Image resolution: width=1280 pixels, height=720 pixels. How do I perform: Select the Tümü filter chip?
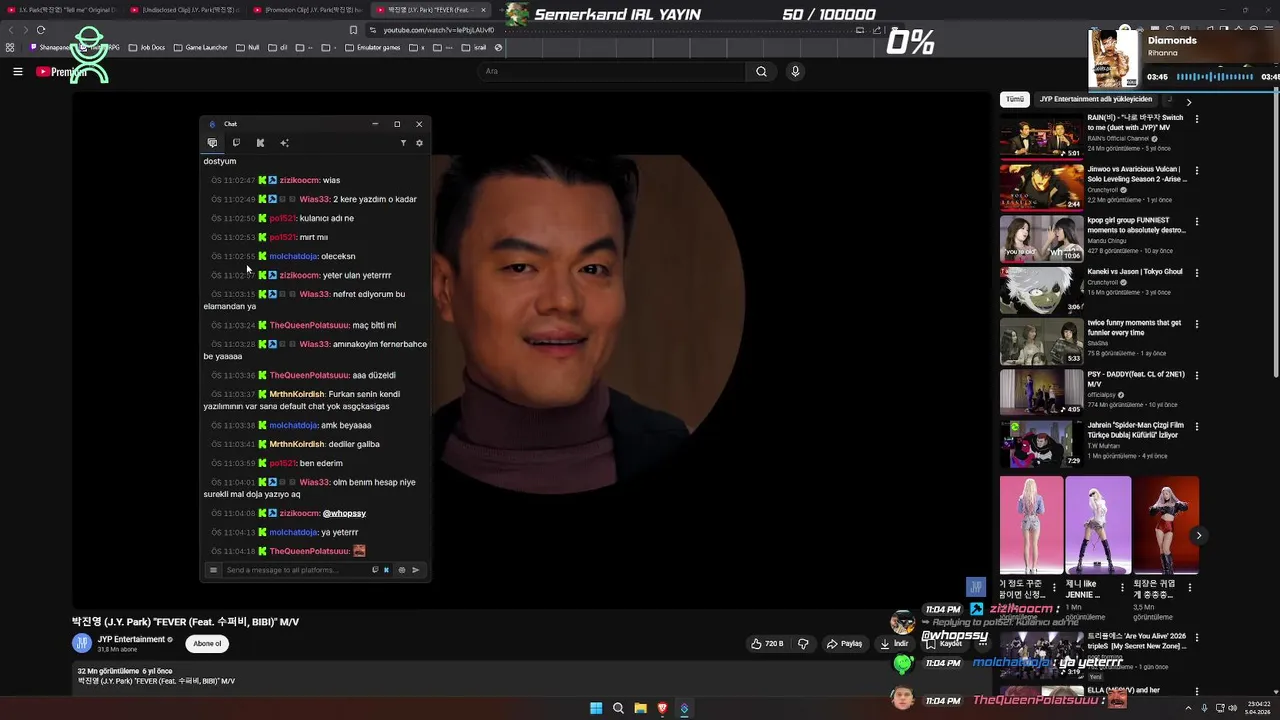1015,100
